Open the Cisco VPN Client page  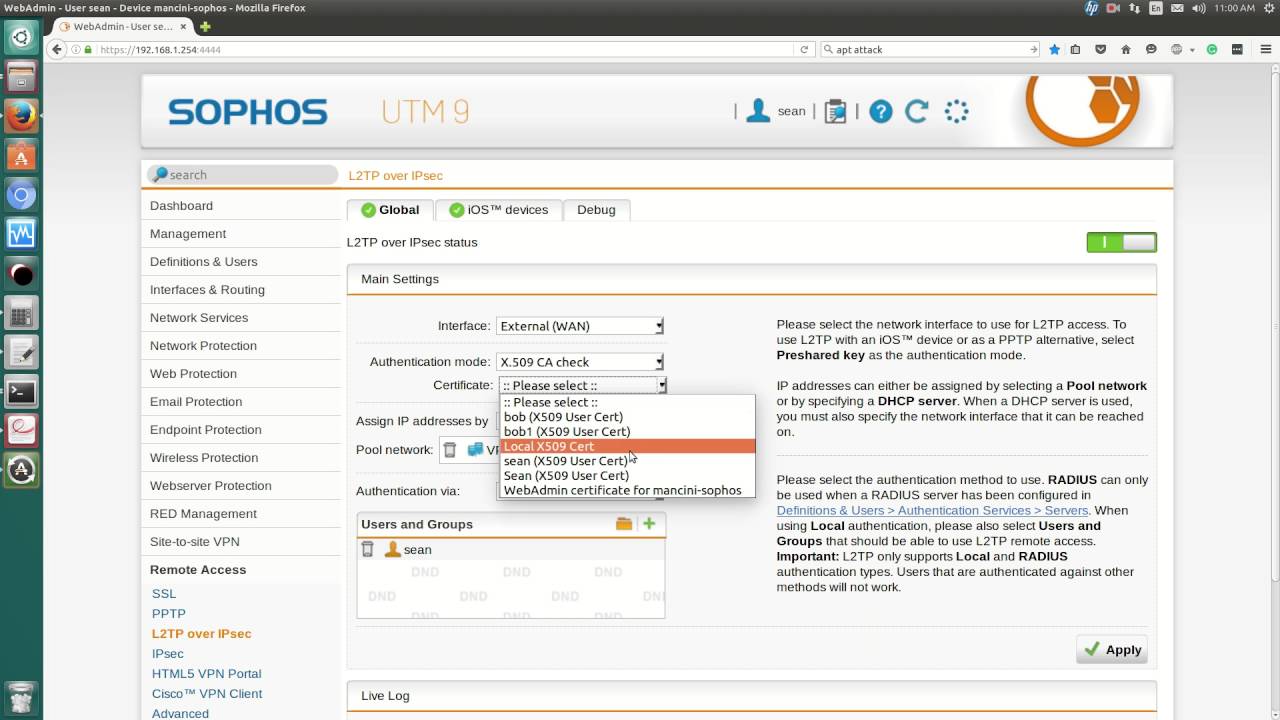tap(207, 694)
